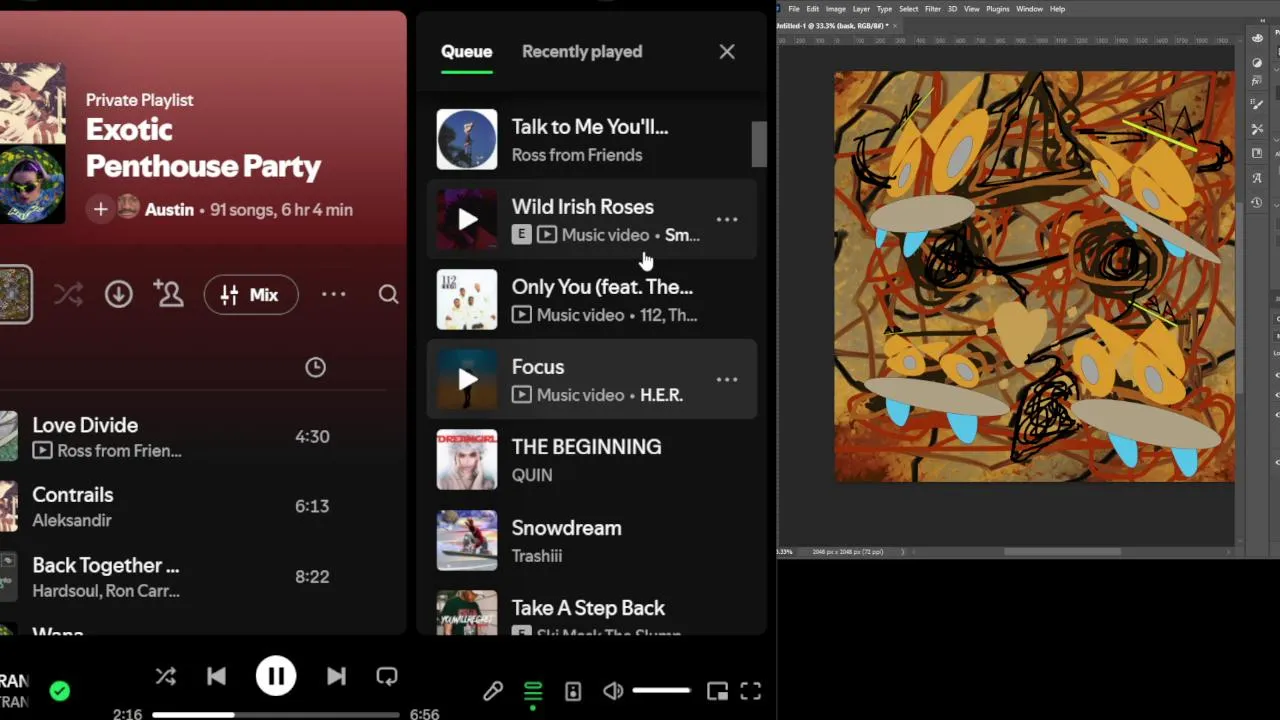Mute the volume speaker icon

[613, 691]
